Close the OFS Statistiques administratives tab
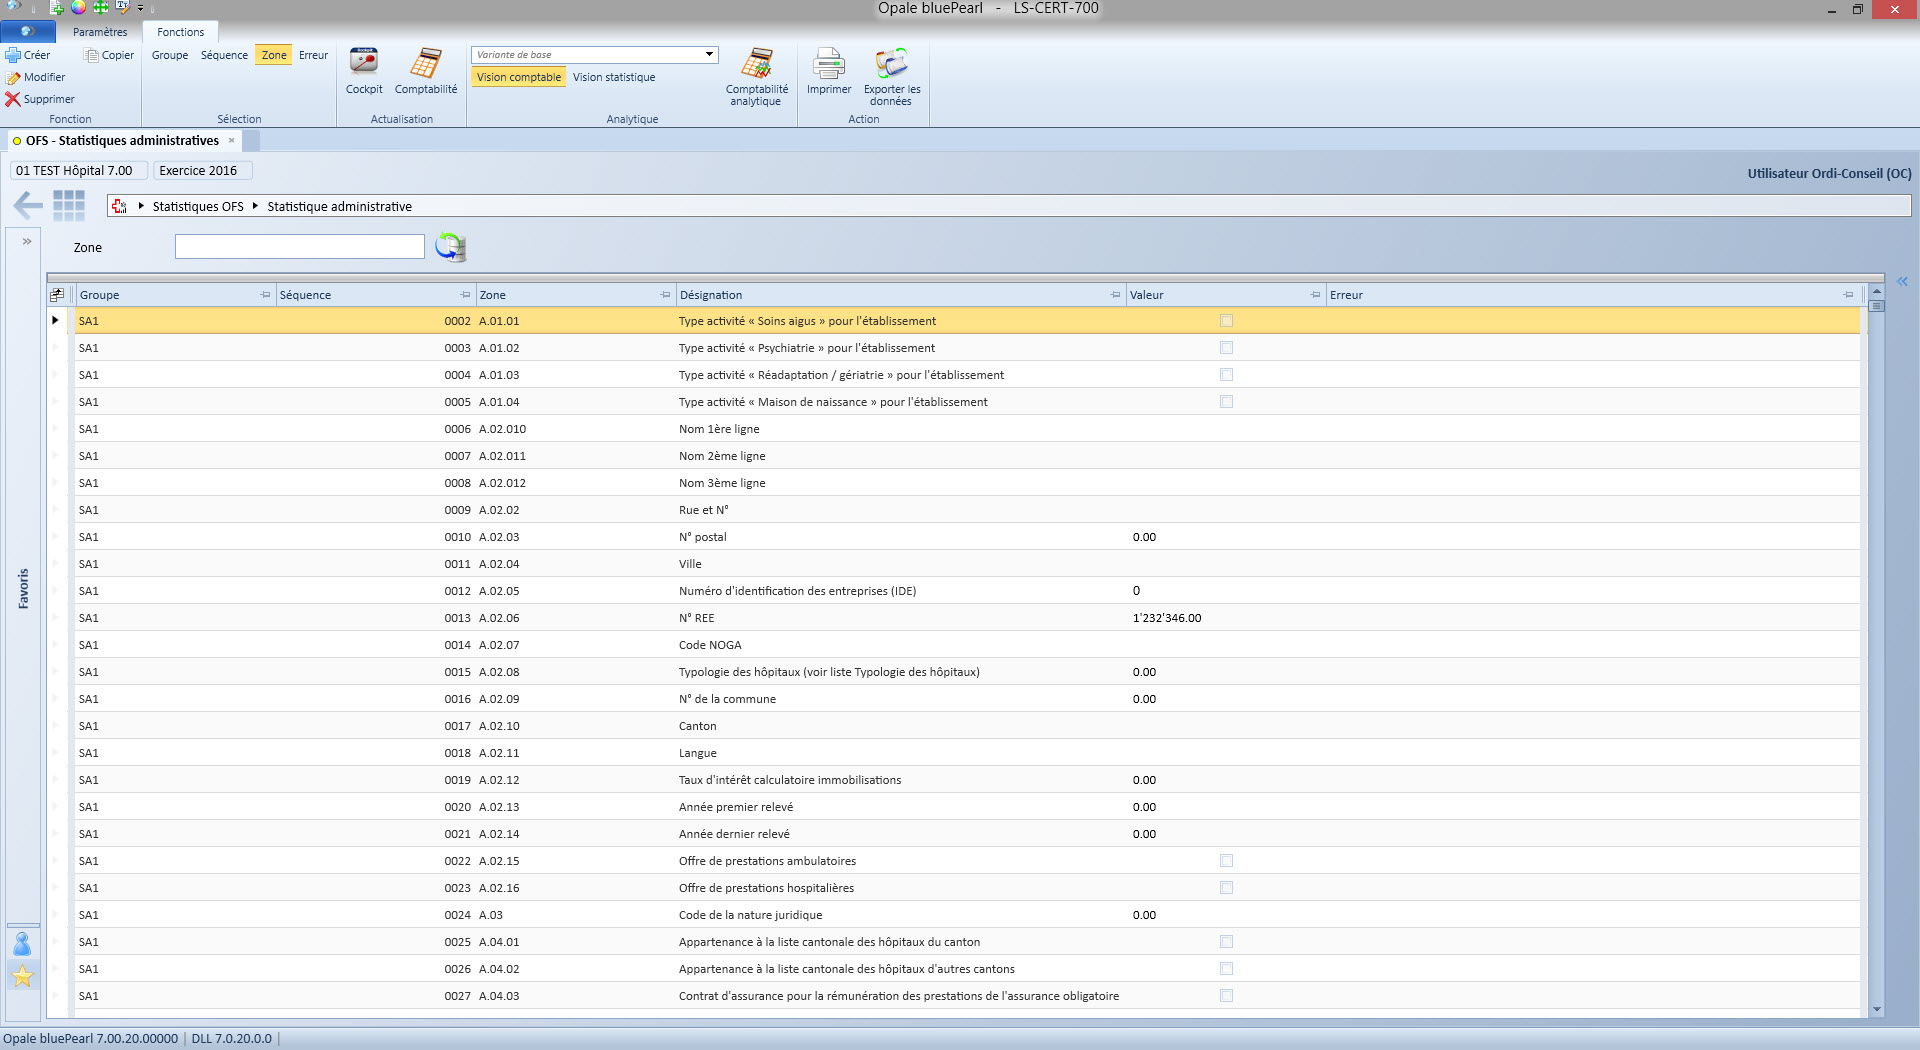The image size is (1920, 1050). (231, 141)
